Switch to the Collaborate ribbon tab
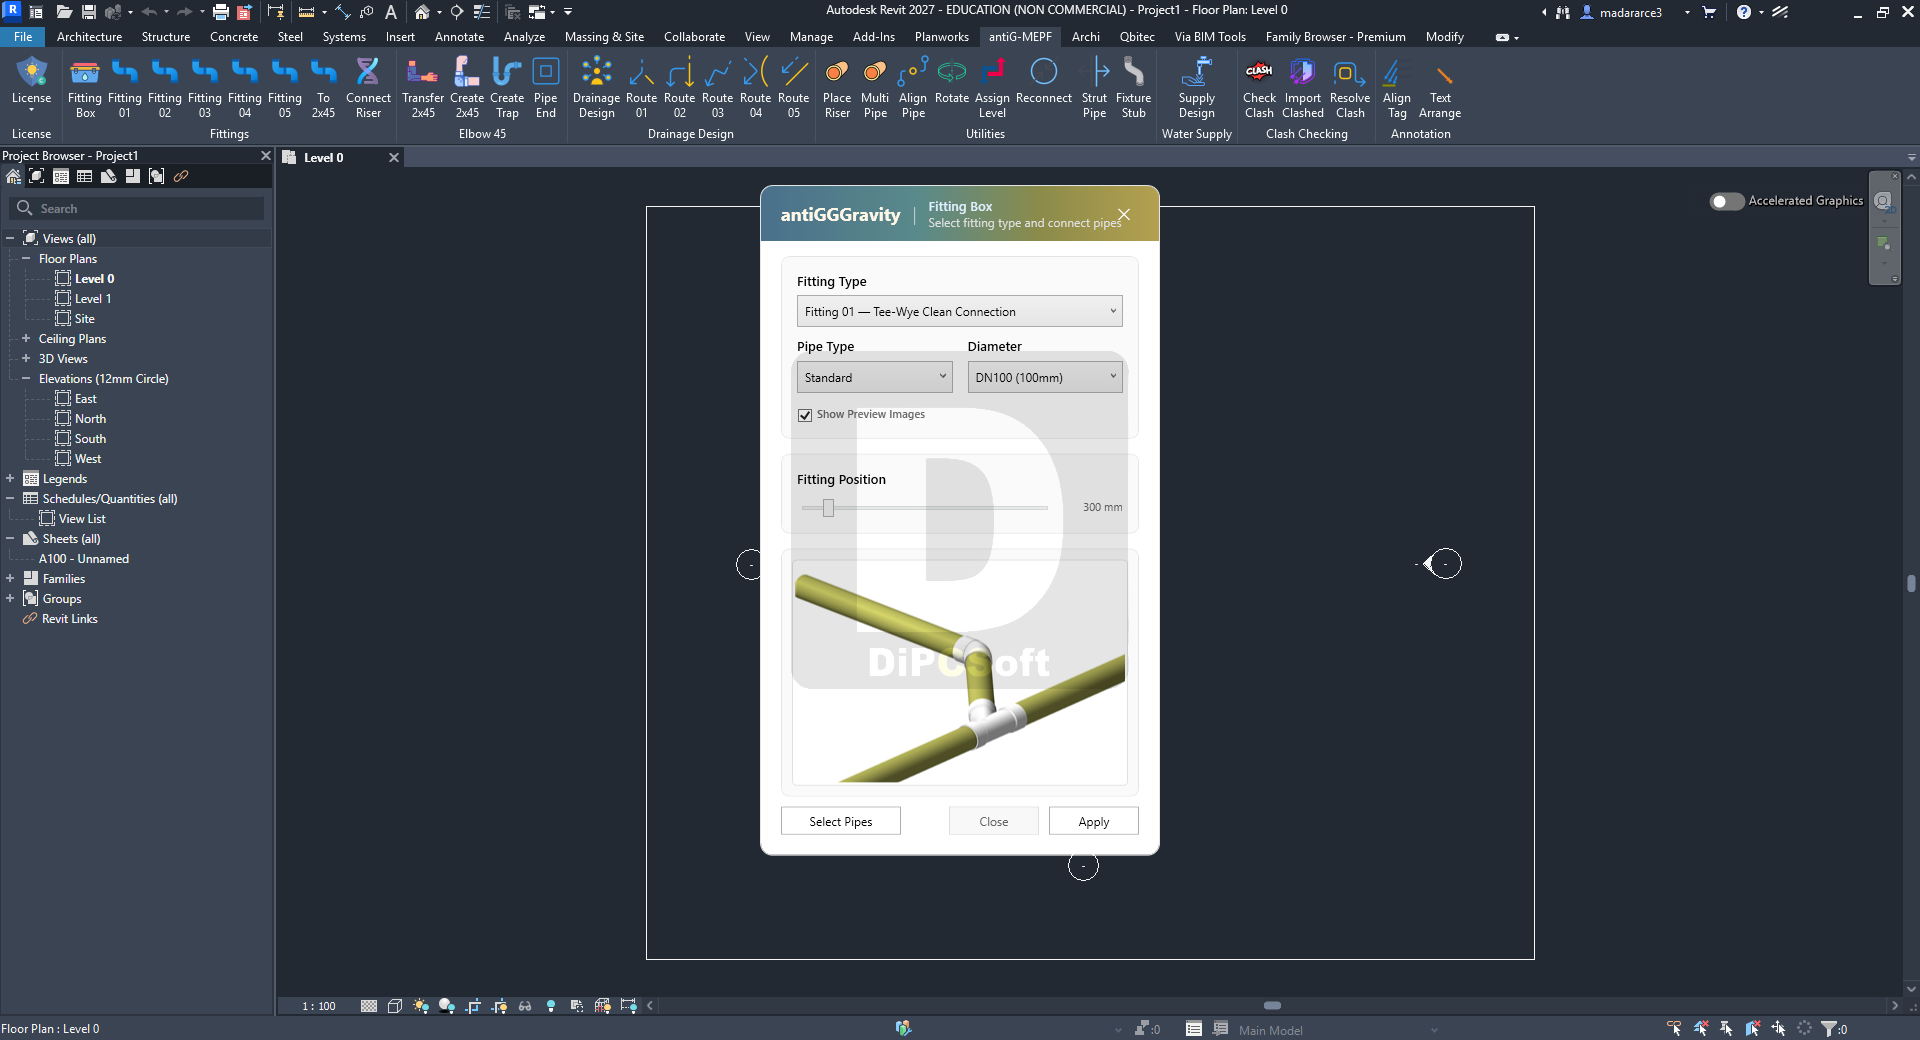This screenshot has height=1040, width=1920. pyautogui.click(x=694, y=37)
